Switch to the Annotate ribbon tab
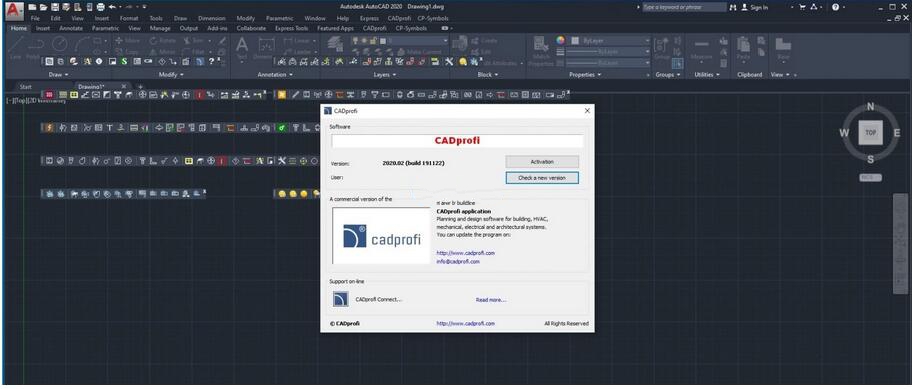Screen dimensions: 923x389 click(x=71, y=28)
